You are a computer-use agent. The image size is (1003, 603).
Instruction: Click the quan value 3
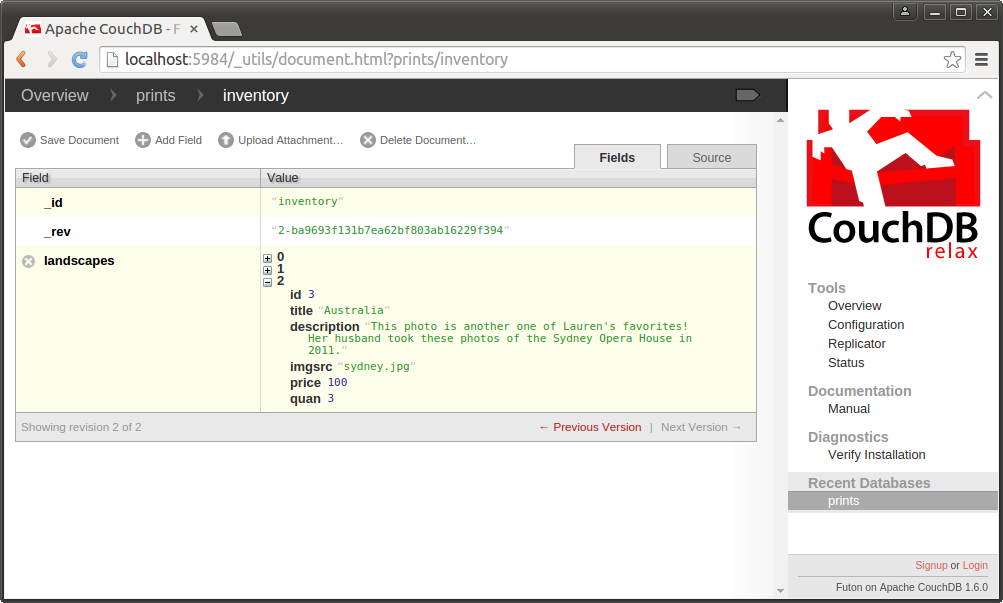(331, 398)
